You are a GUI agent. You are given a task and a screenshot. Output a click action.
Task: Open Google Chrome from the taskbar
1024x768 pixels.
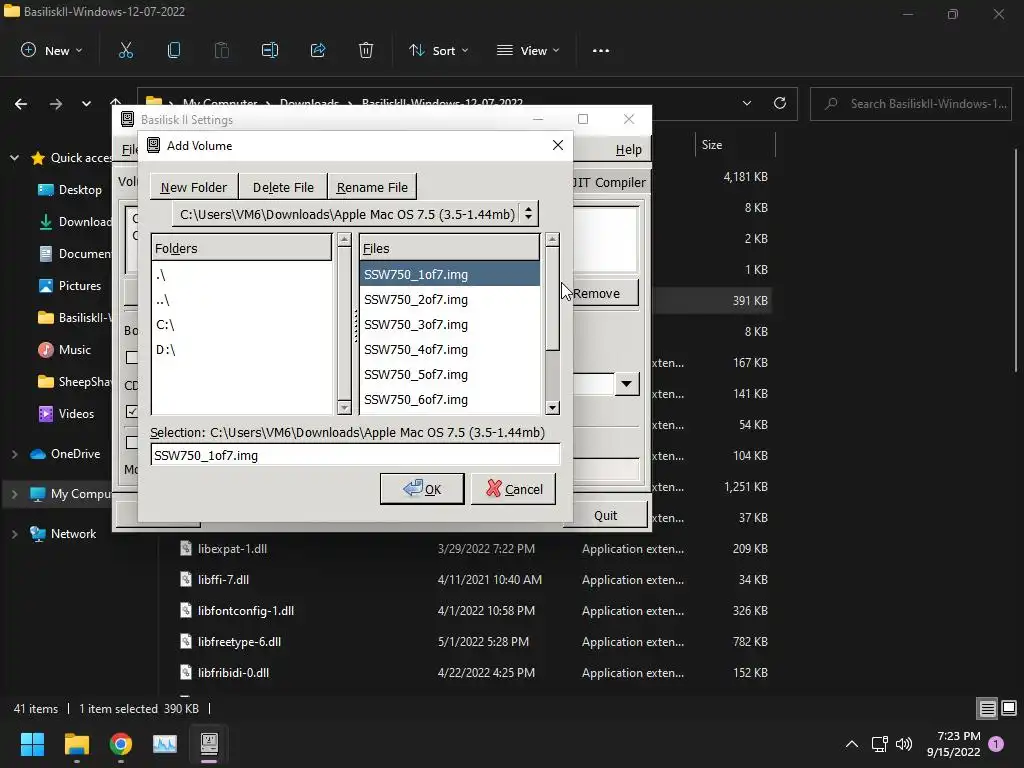(x=121, y=744)
